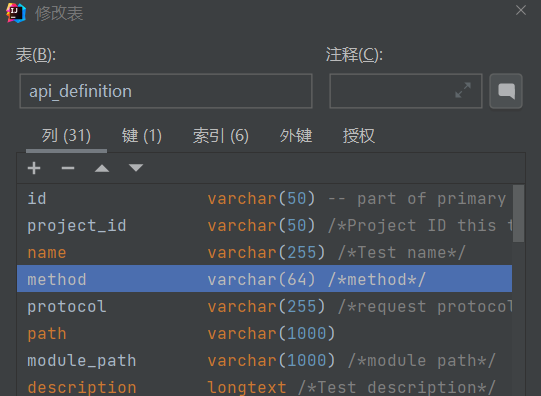Close the modify table dialog

[521, 10]
